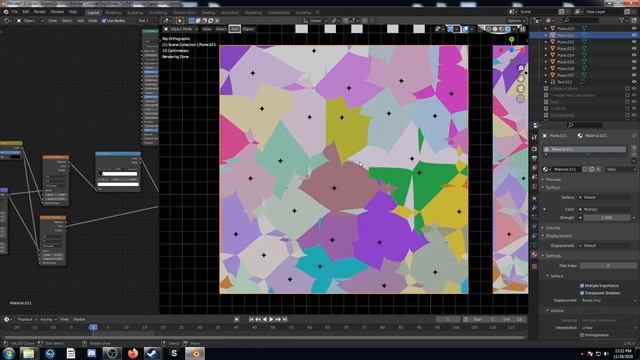Screen dimensions: 640x360
Task: Select wireframe viewport shading icon
Action: coord(488,29)
